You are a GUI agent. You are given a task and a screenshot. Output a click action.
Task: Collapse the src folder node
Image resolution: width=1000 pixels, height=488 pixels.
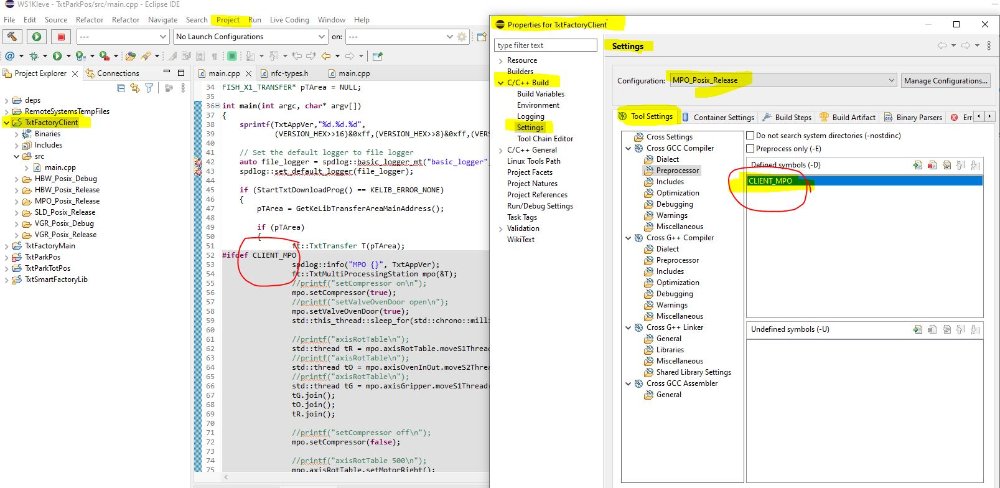(17, 156)
